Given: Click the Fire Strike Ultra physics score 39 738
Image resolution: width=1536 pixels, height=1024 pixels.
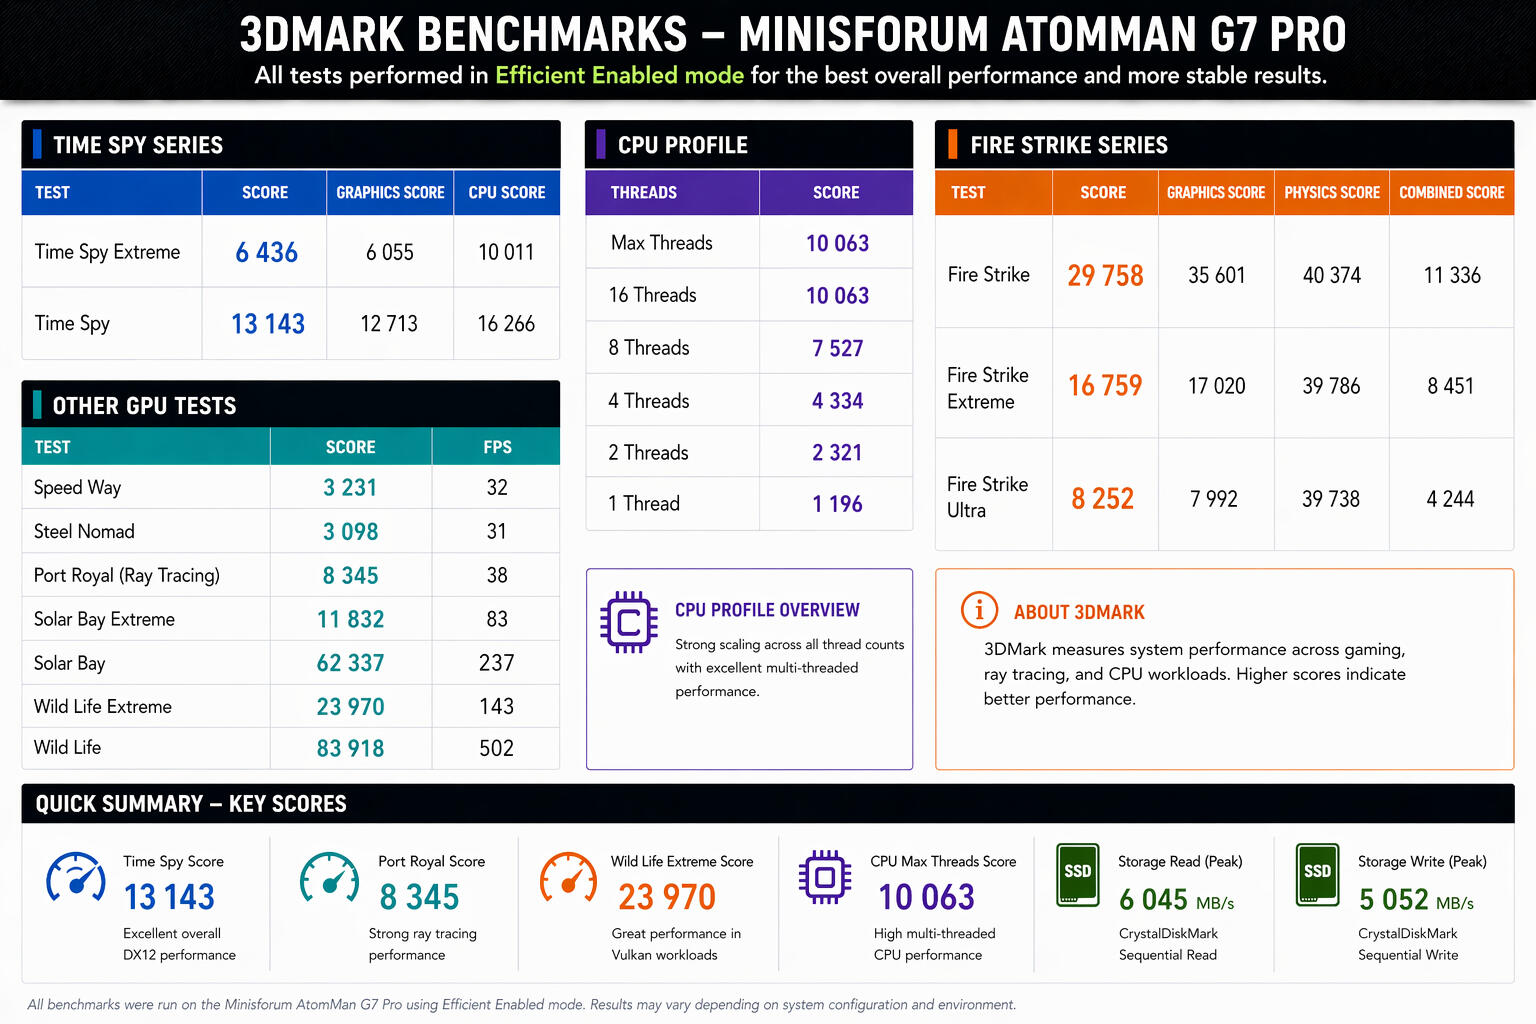Looking at the screenshot, I should click(1331, 499).
